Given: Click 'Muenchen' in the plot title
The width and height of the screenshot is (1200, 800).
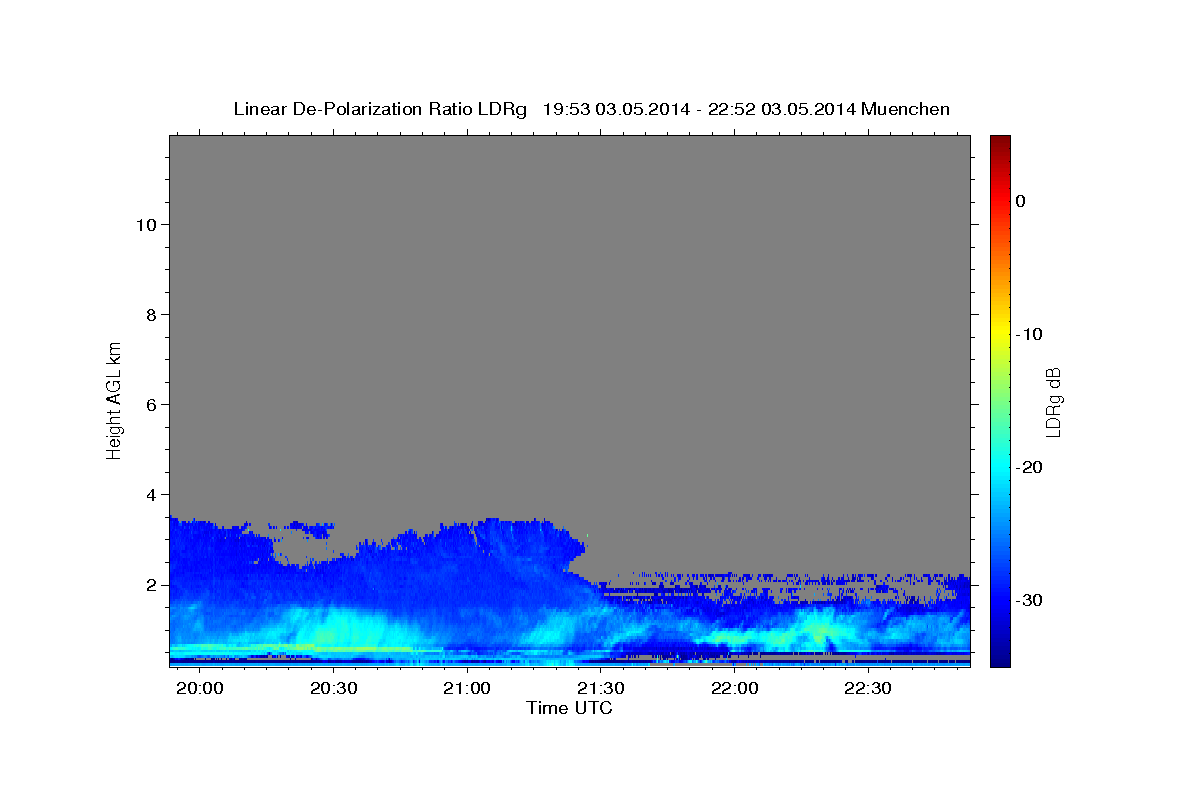Looking at the screenshot, I should click(x=905, y=109).
